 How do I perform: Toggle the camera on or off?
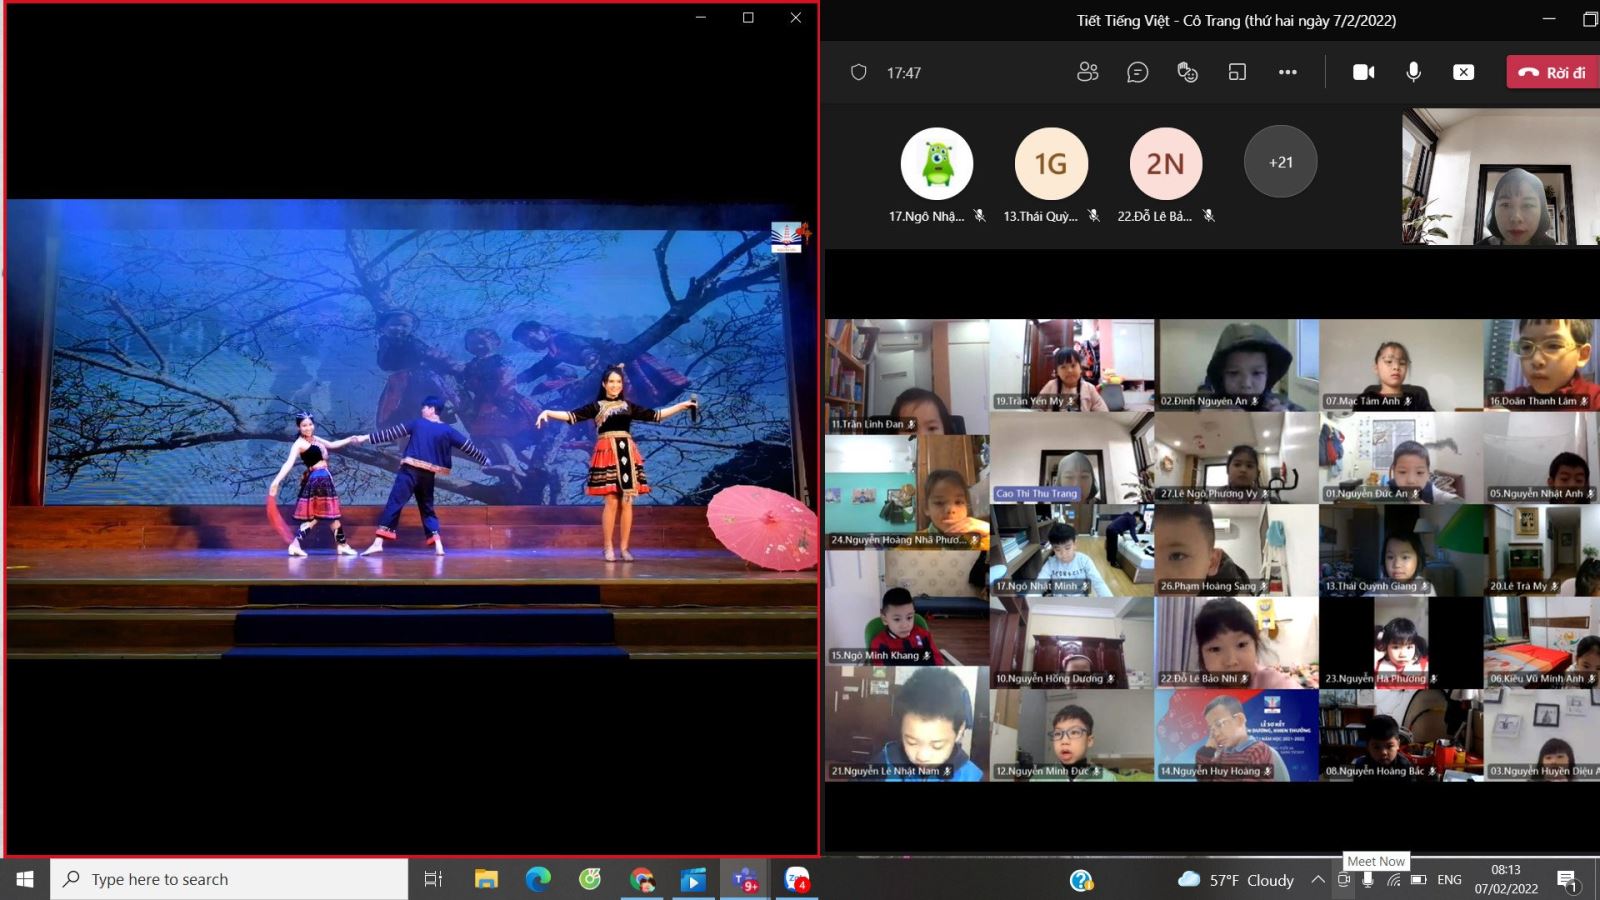coord(1363,72)
